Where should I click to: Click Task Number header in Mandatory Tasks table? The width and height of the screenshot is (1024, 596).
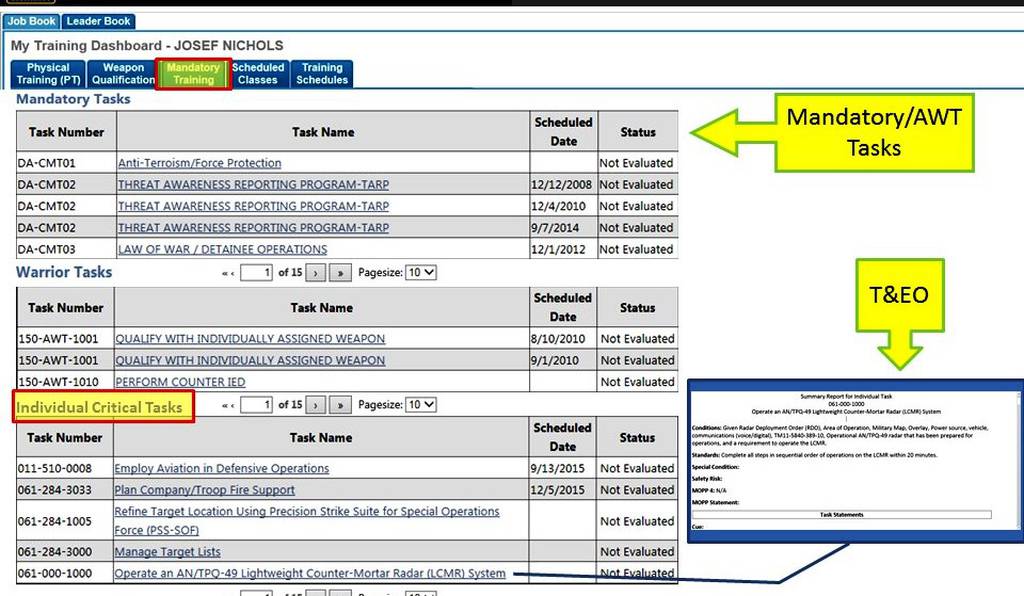66,132
